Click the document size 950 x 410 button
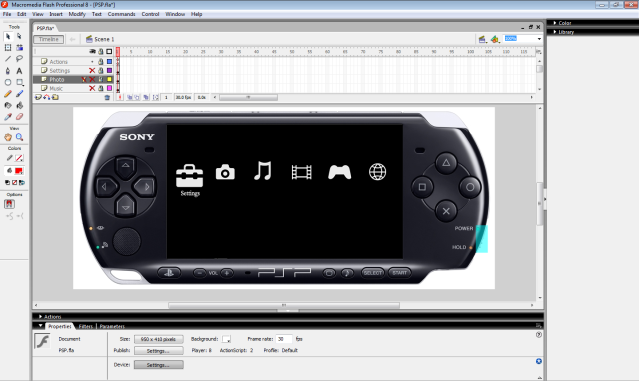 pos(159,339)
